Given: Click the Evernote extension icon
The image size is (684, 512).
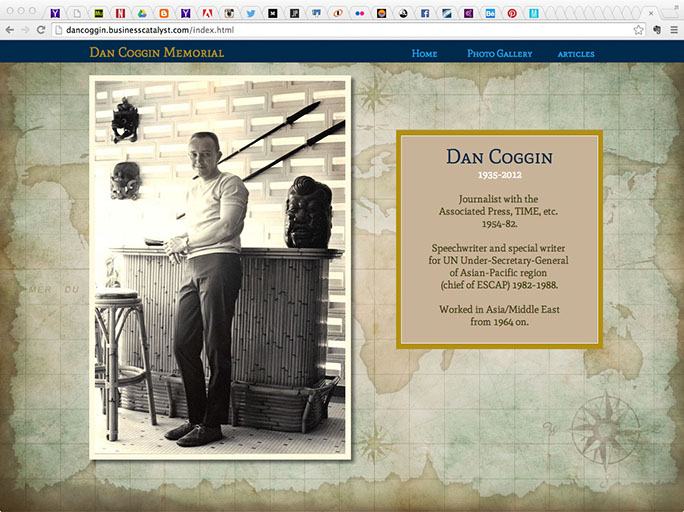Looking at the screenshot, I should point(657,30).
